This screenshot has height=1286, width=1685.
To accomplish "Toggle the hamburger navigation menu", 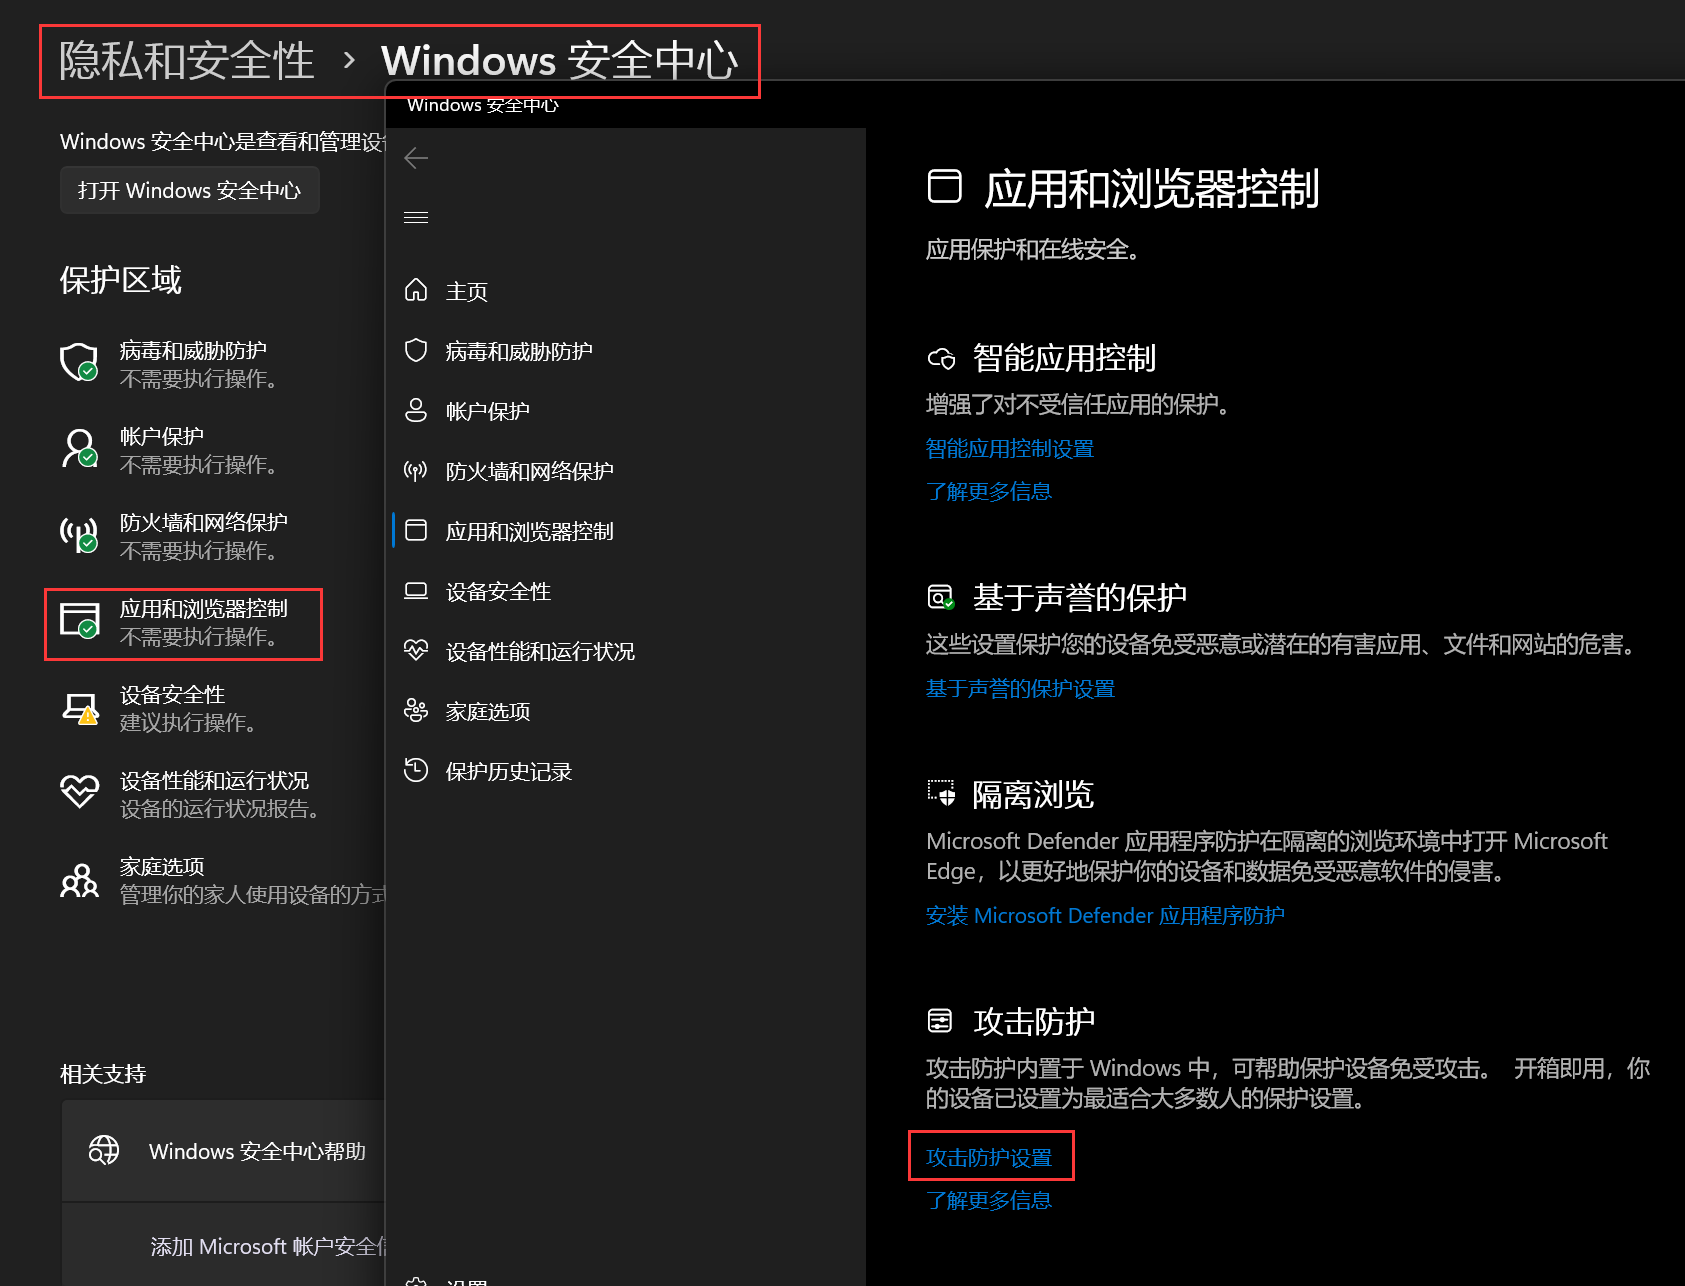I will point(416,217).
